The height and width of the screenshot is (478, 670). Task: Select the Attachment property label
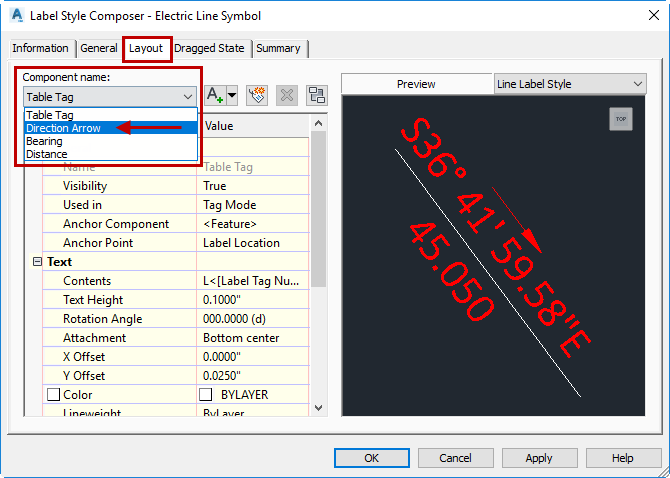pos(94,338)
